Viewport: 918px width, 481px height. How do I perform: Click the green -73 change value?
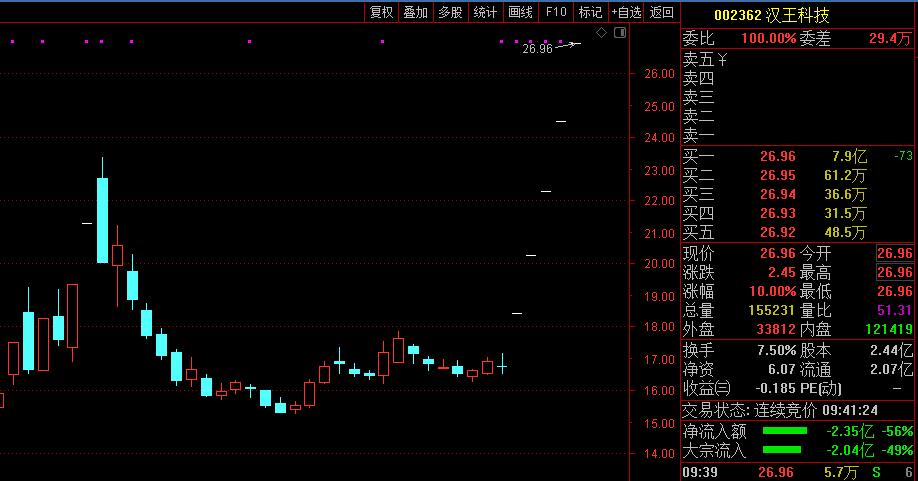pos(903,156)
